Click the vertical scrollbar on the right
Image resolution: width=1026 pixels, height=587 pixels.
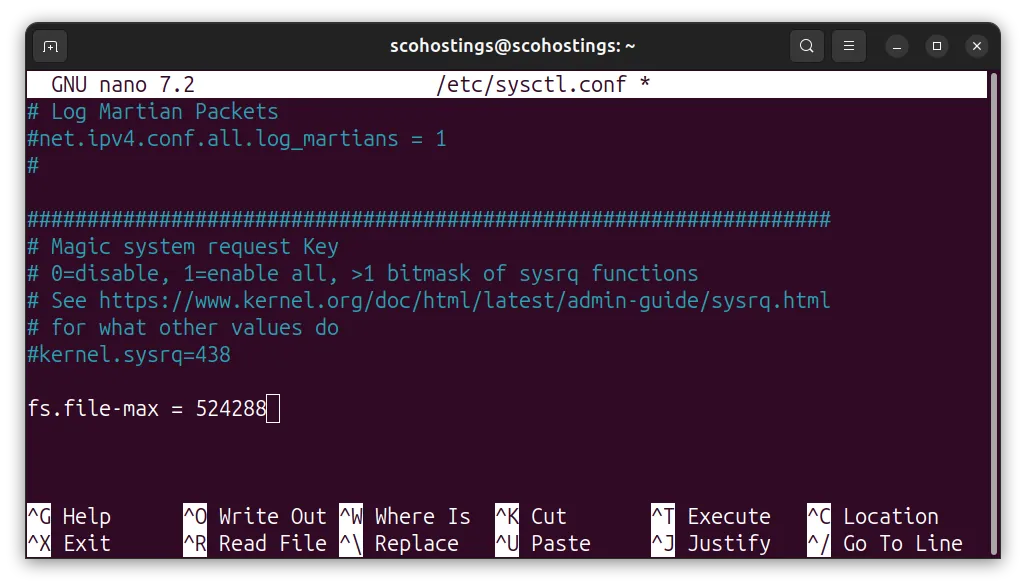(x=993, y=314)
